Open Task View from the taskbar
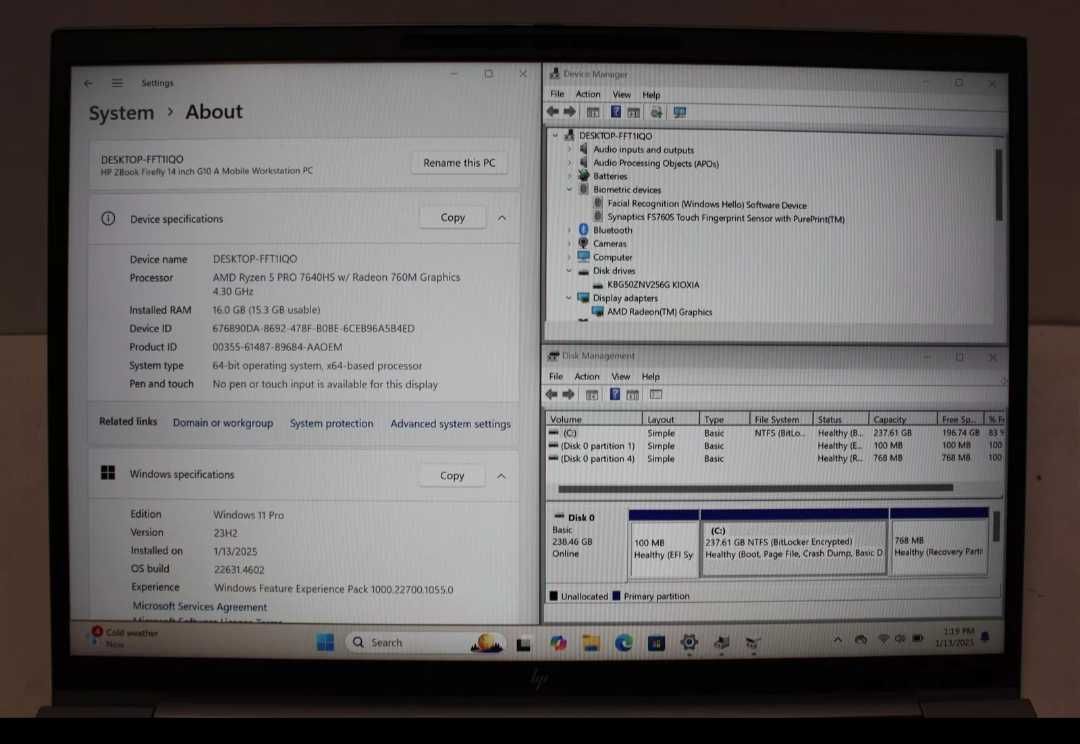Screen dimensions: 1080x744 (523, 643)
